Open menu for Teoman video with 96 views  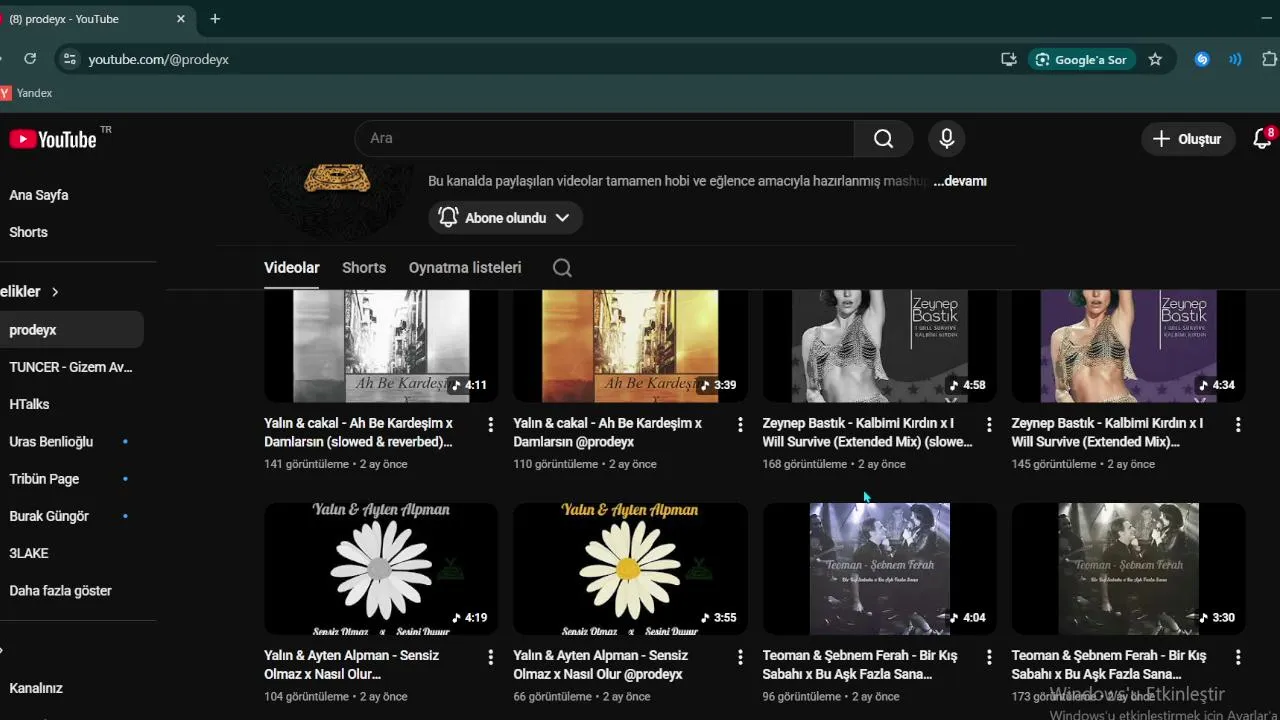click(989, 657)
